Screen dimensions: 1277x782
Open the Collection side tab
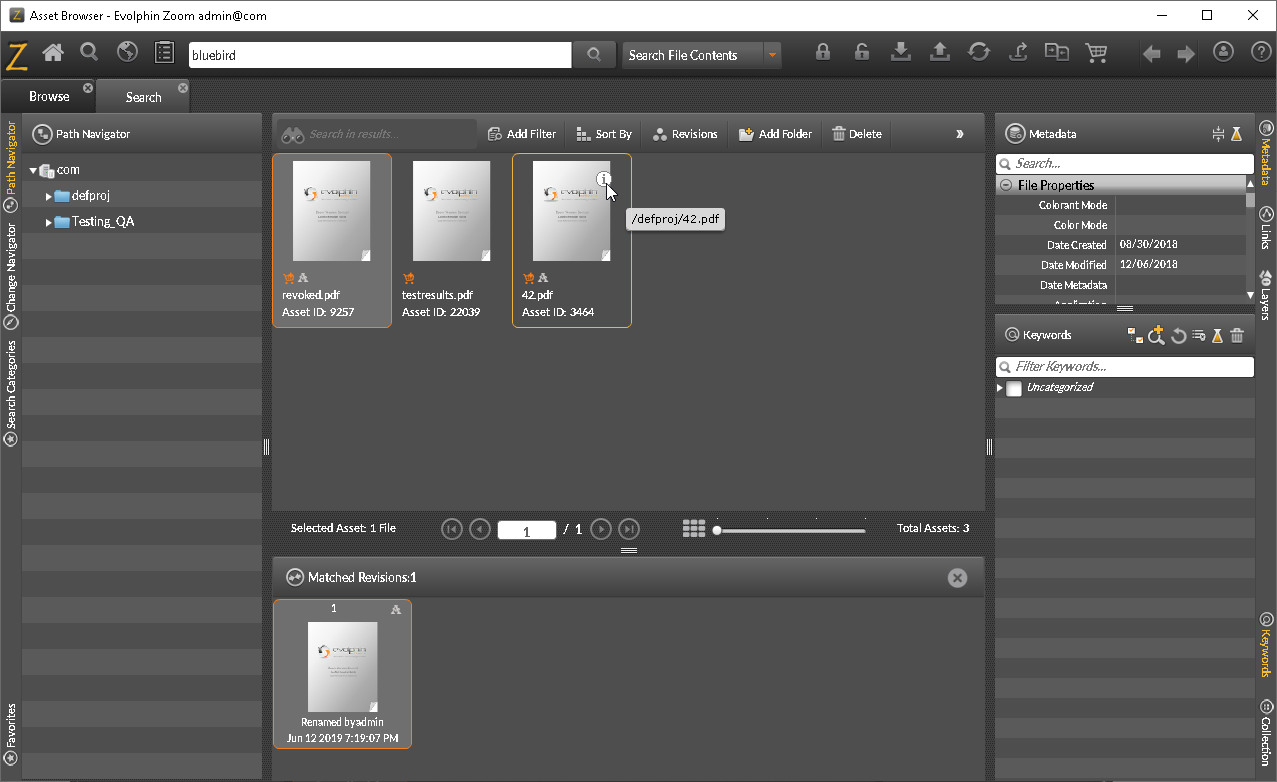point(1266,732)
